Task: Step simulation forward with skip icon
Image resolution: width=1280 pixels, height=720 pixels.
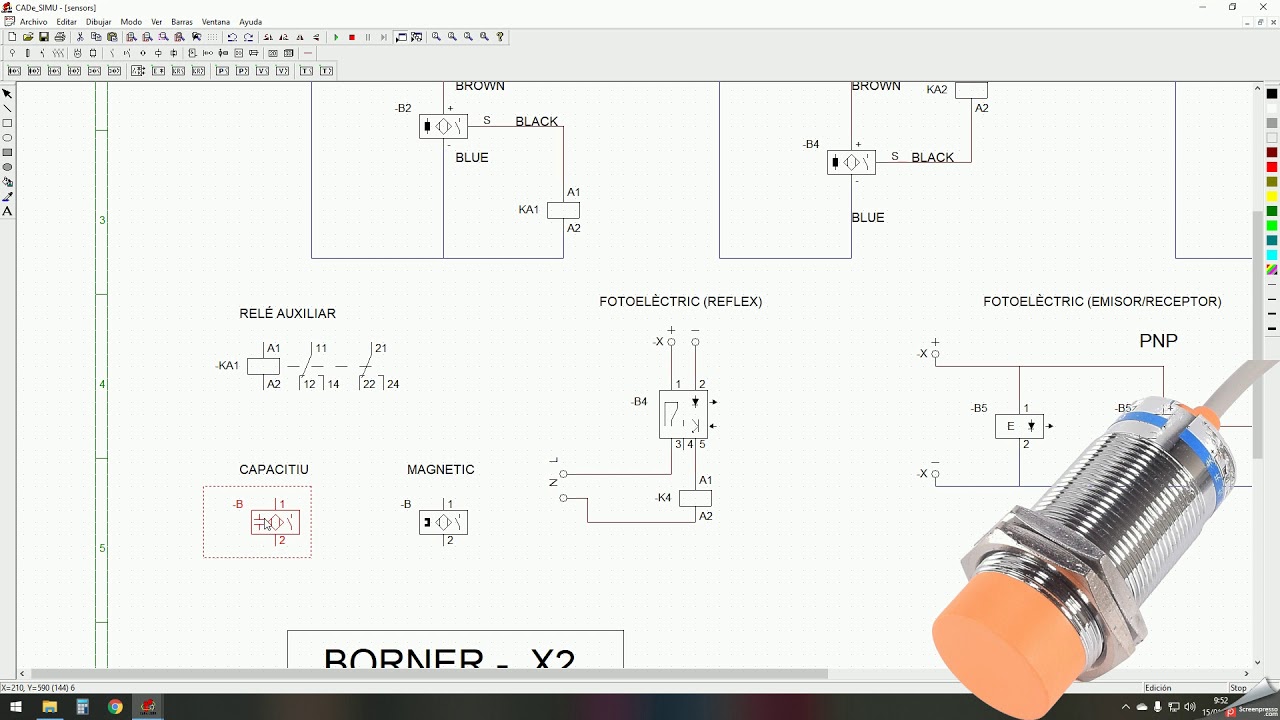Action: click(x=384, y=37)
